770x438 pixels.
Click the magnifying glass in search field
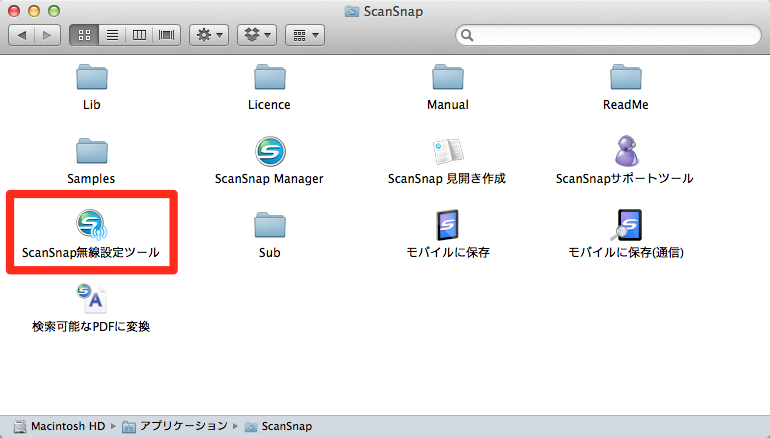tap(467, 35)
